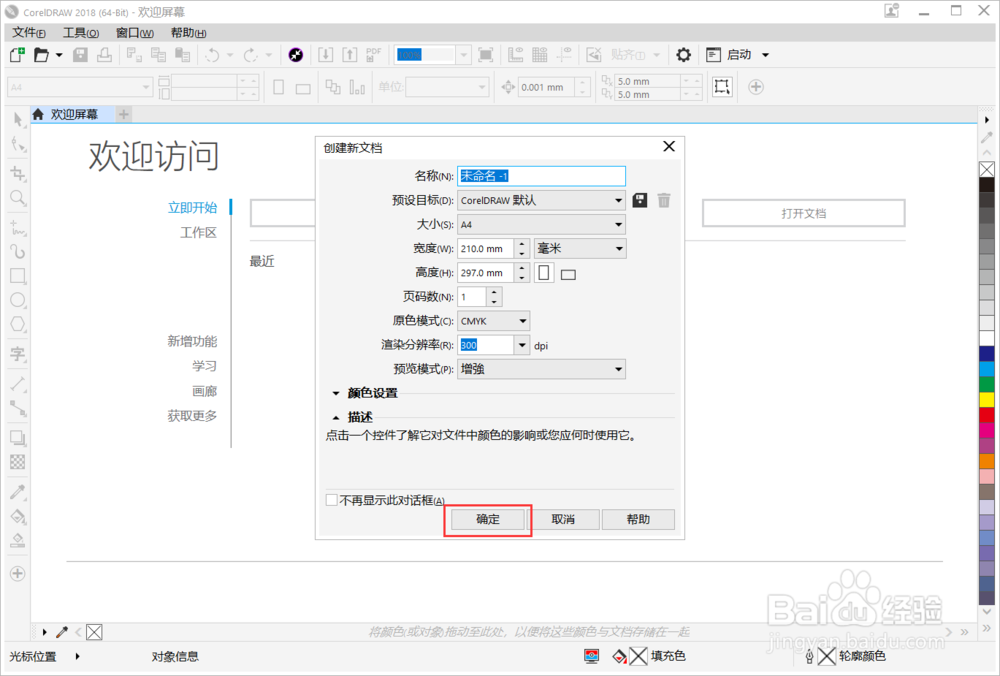Click the Undo arrow icon
Image resolution: width=1000 pixels, height=676 pixels.
click(212, 55)
